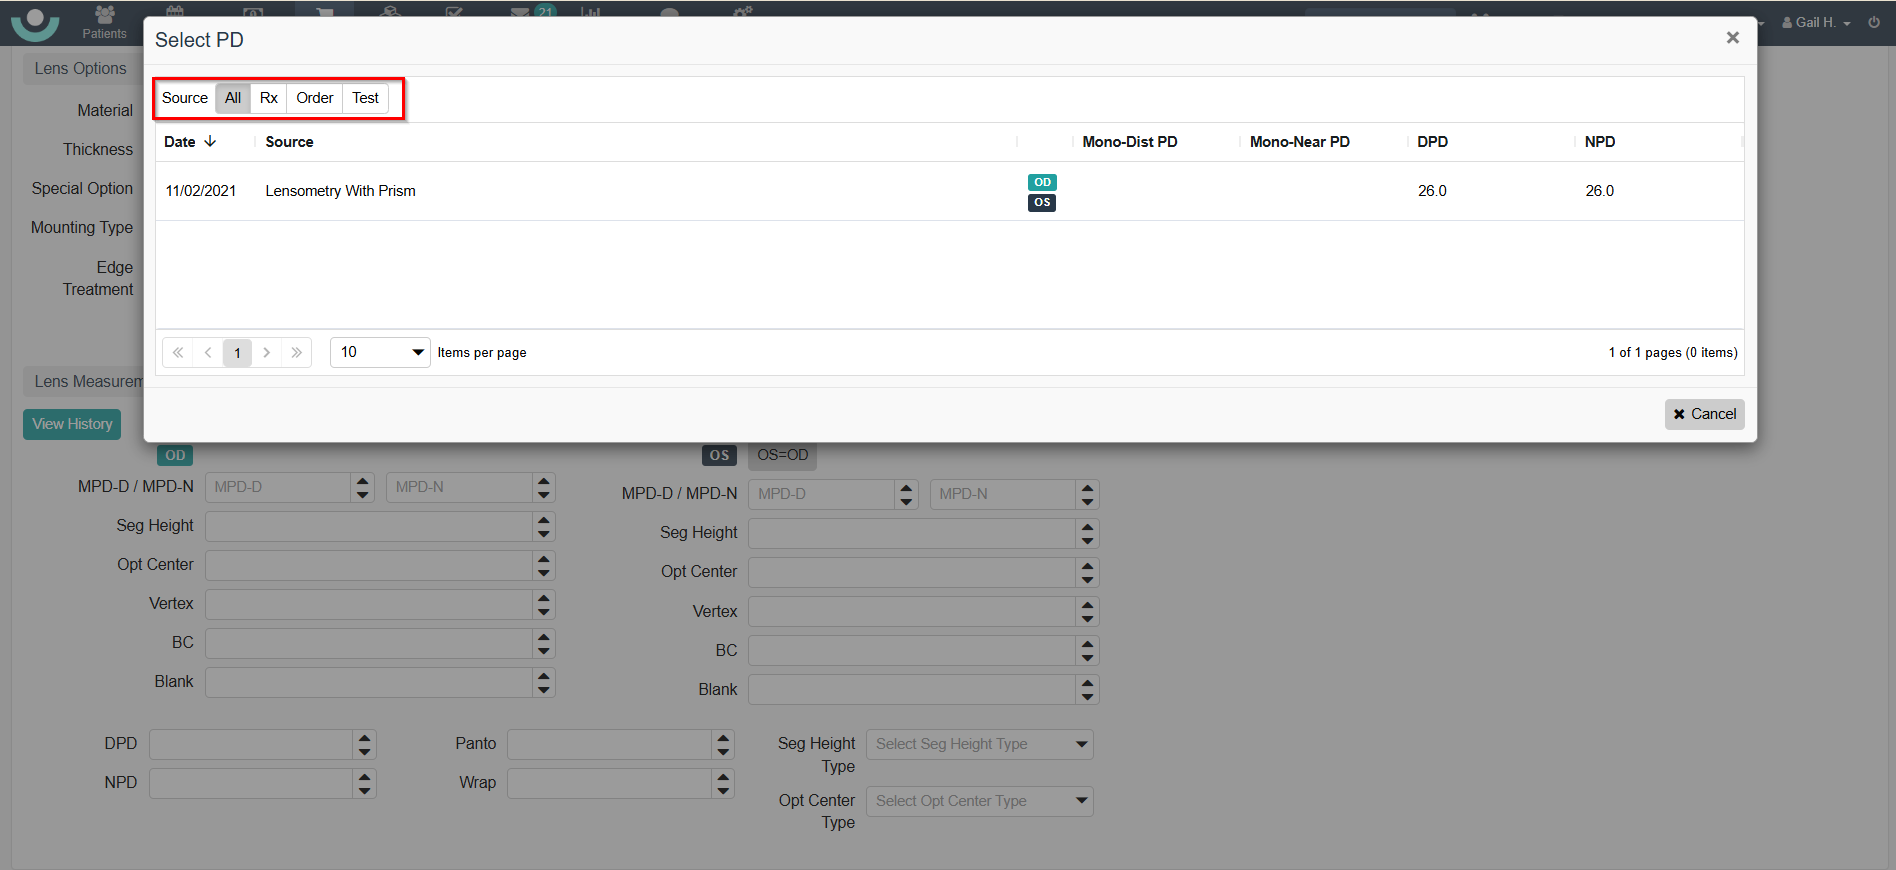Go to first page in pagination
The image size is (1896, 870).
click(x=178, y=352)
